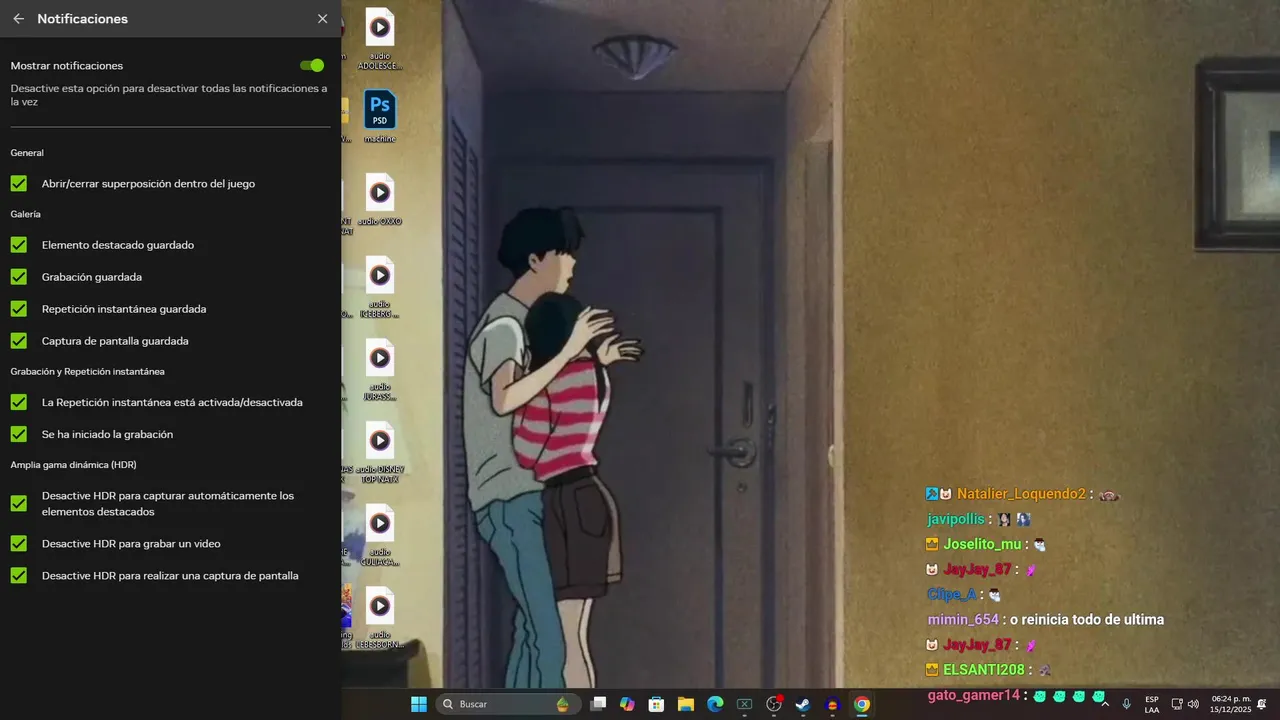Uncheck Grabación guardada checkbox

tap(19, 276)
